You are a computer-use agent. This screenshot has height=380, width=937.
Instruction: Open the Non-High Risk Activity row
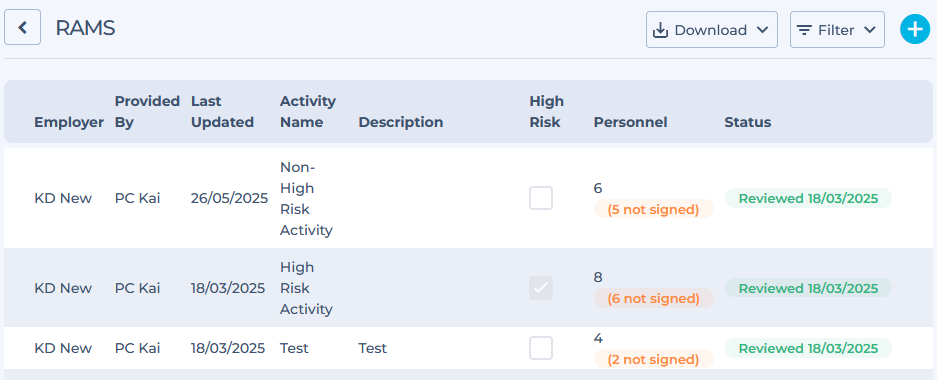click(x=468, y=198)
